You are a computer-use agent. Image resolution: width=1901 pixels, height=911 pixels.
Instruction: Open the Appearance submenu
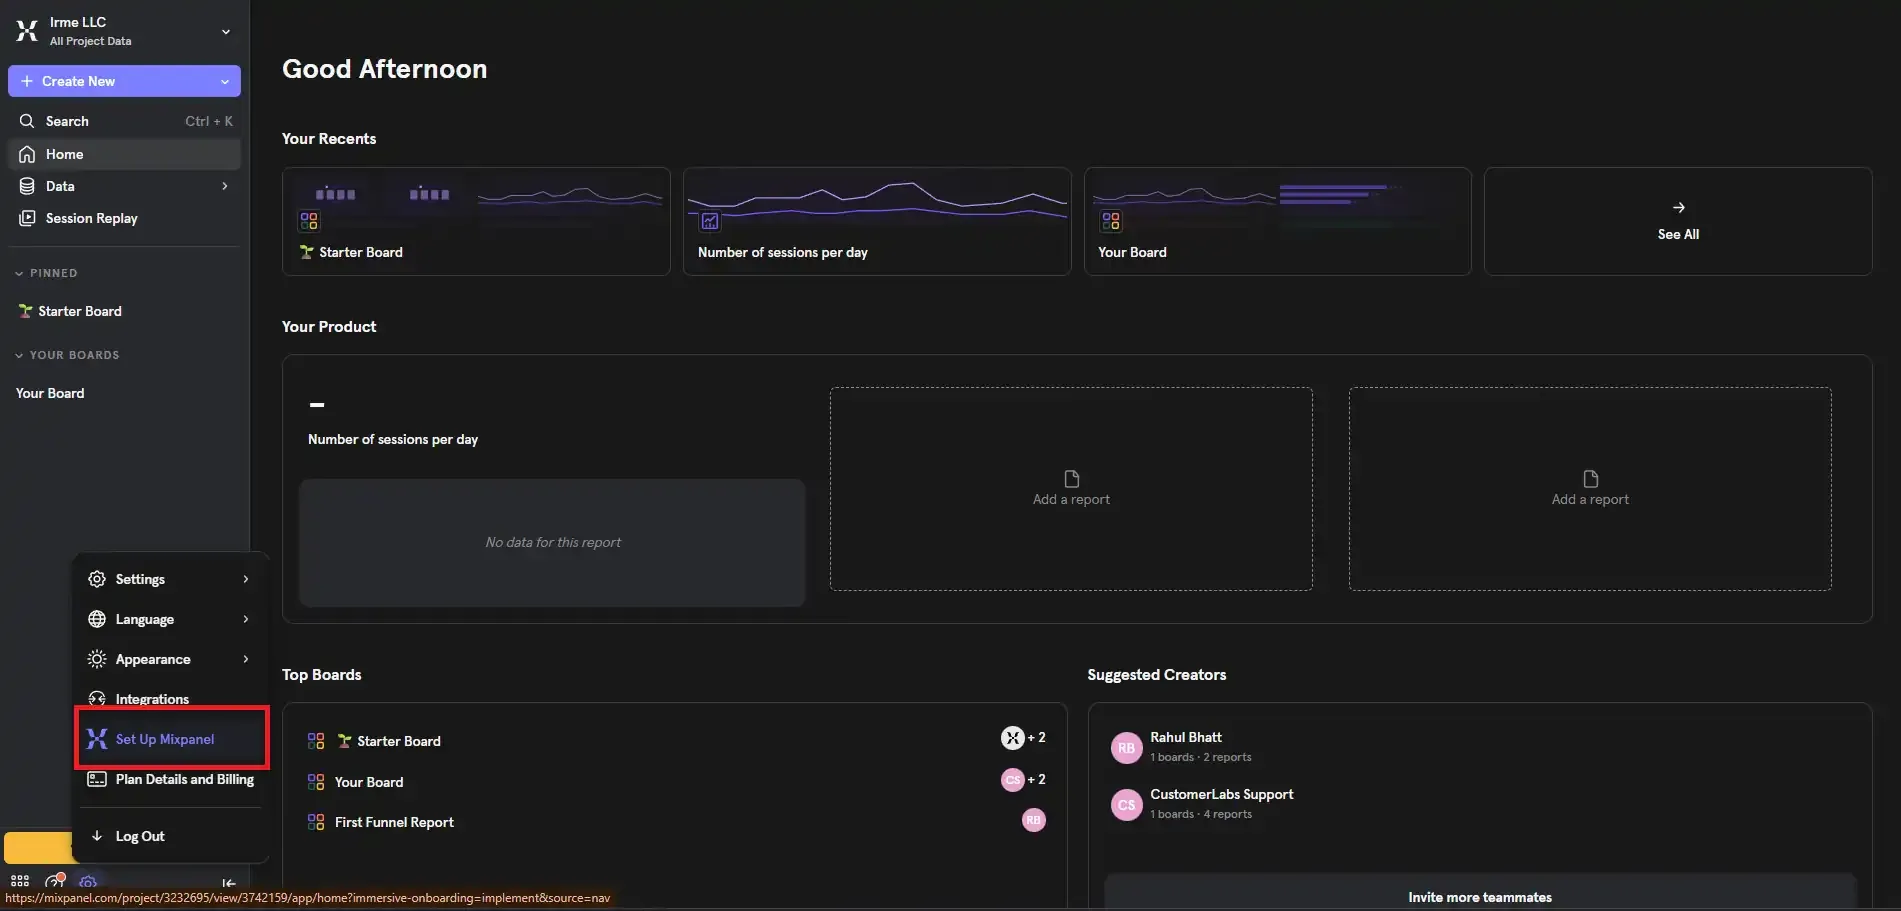168,659
